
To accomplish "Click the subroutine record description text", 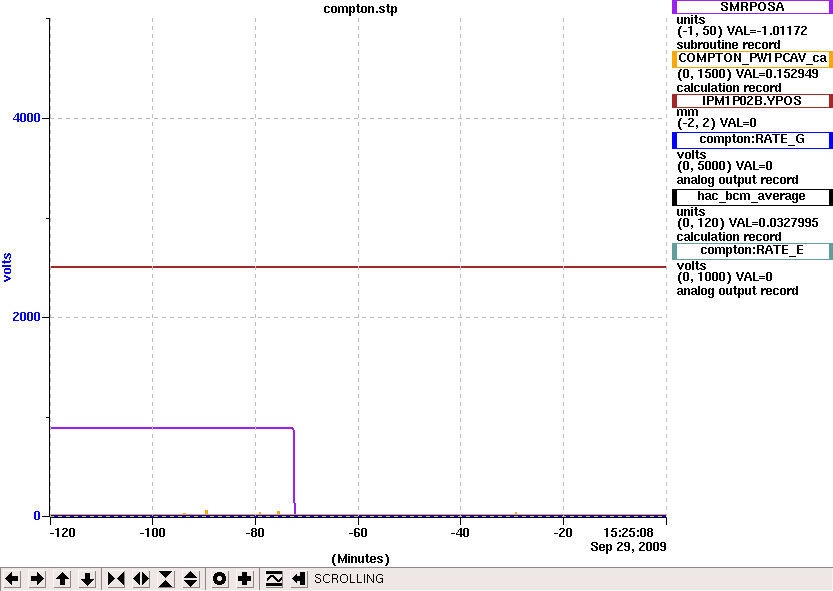I will pos(728,45).
